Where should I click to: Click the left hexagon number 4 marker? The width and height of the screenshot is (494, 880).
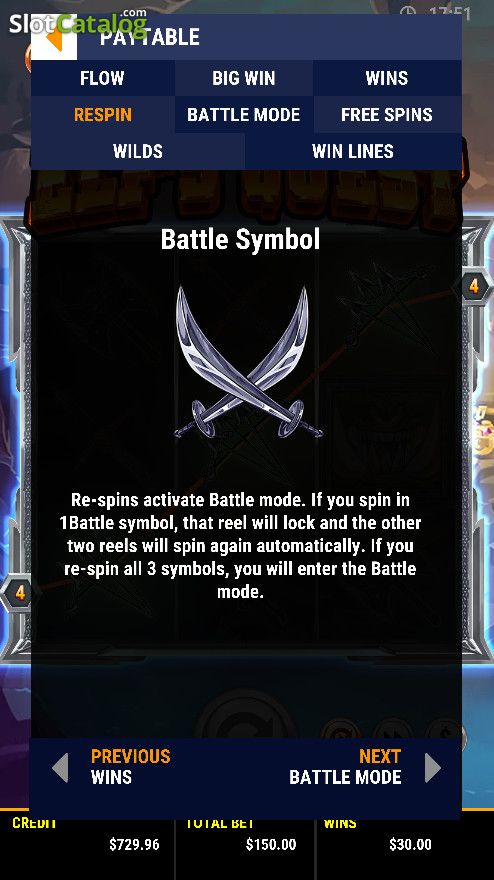20,593
